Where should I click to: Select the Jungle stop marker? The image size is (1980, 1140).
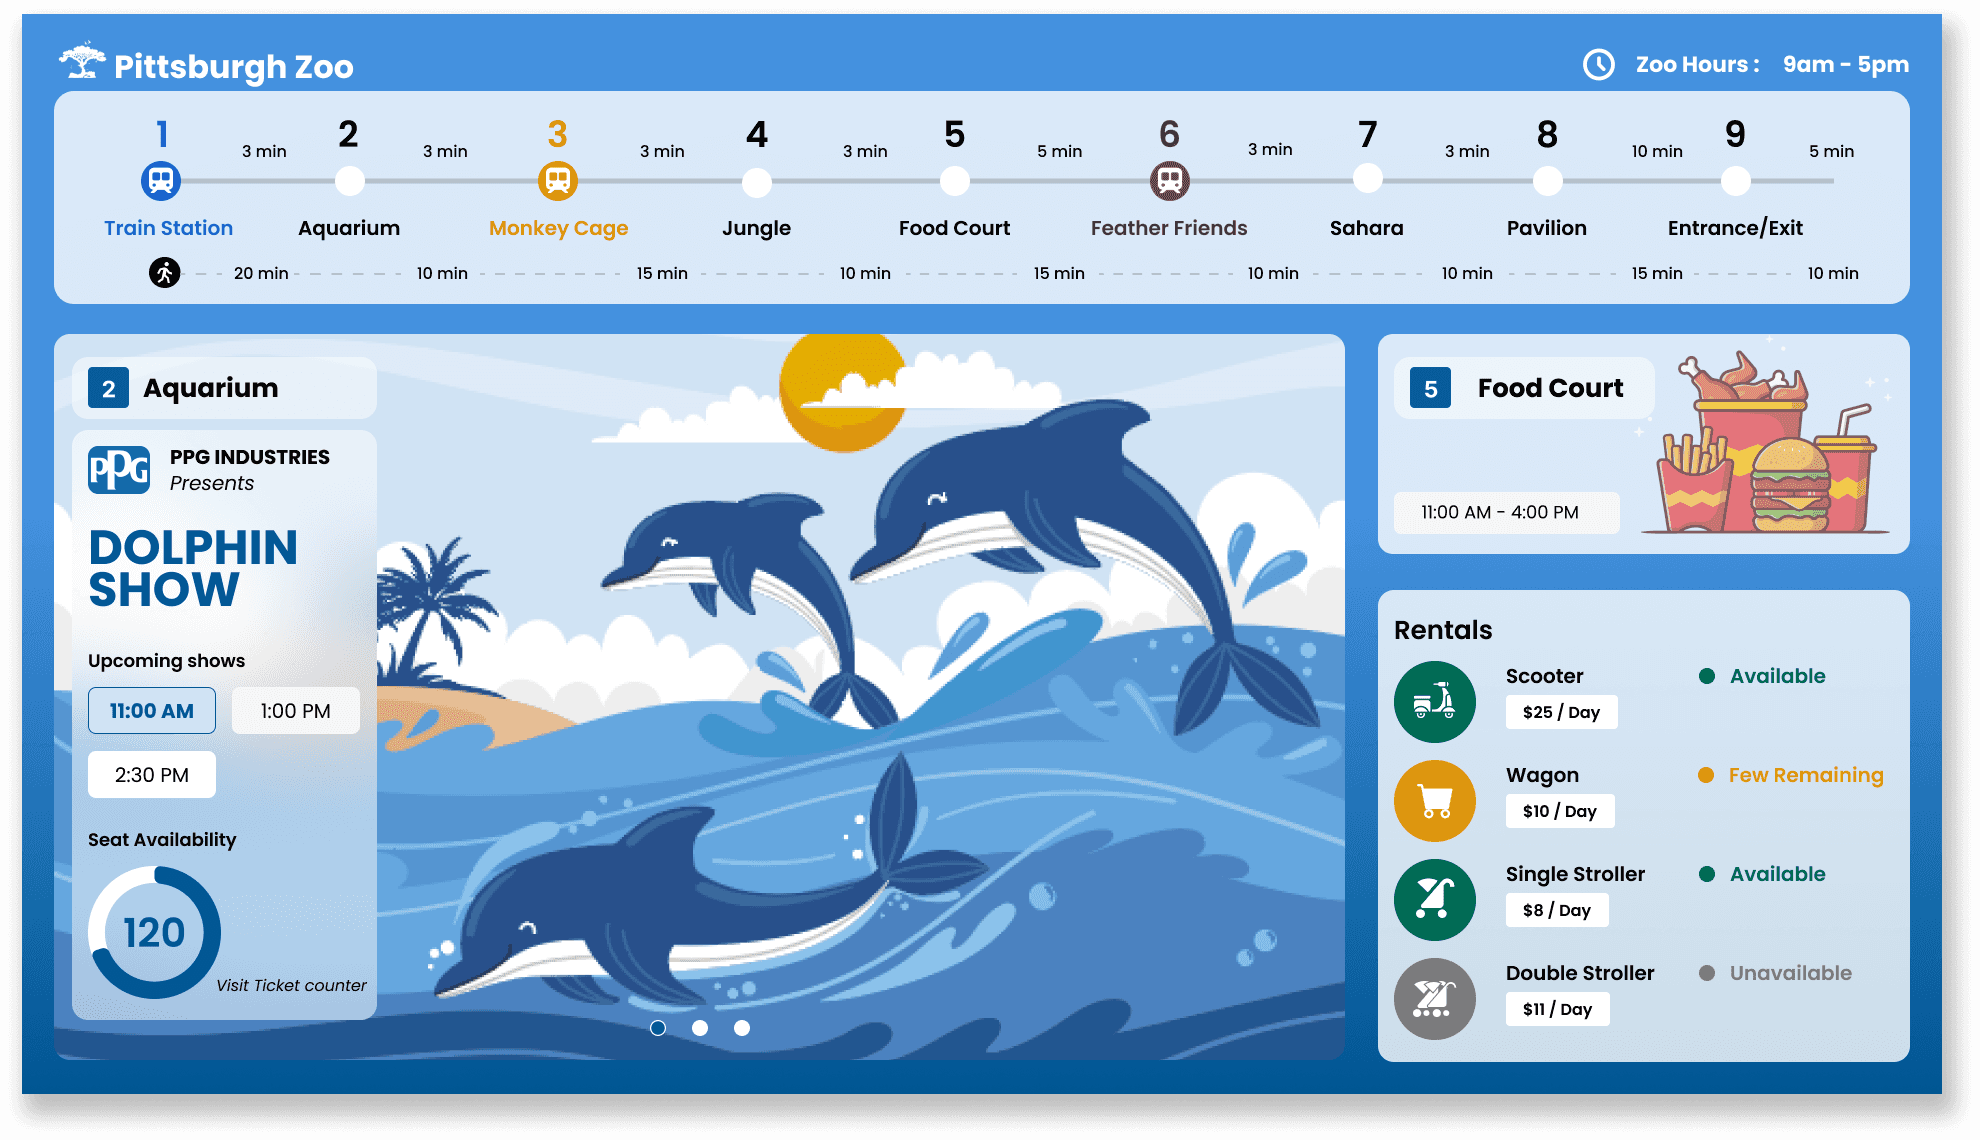[x=757, y=181]
